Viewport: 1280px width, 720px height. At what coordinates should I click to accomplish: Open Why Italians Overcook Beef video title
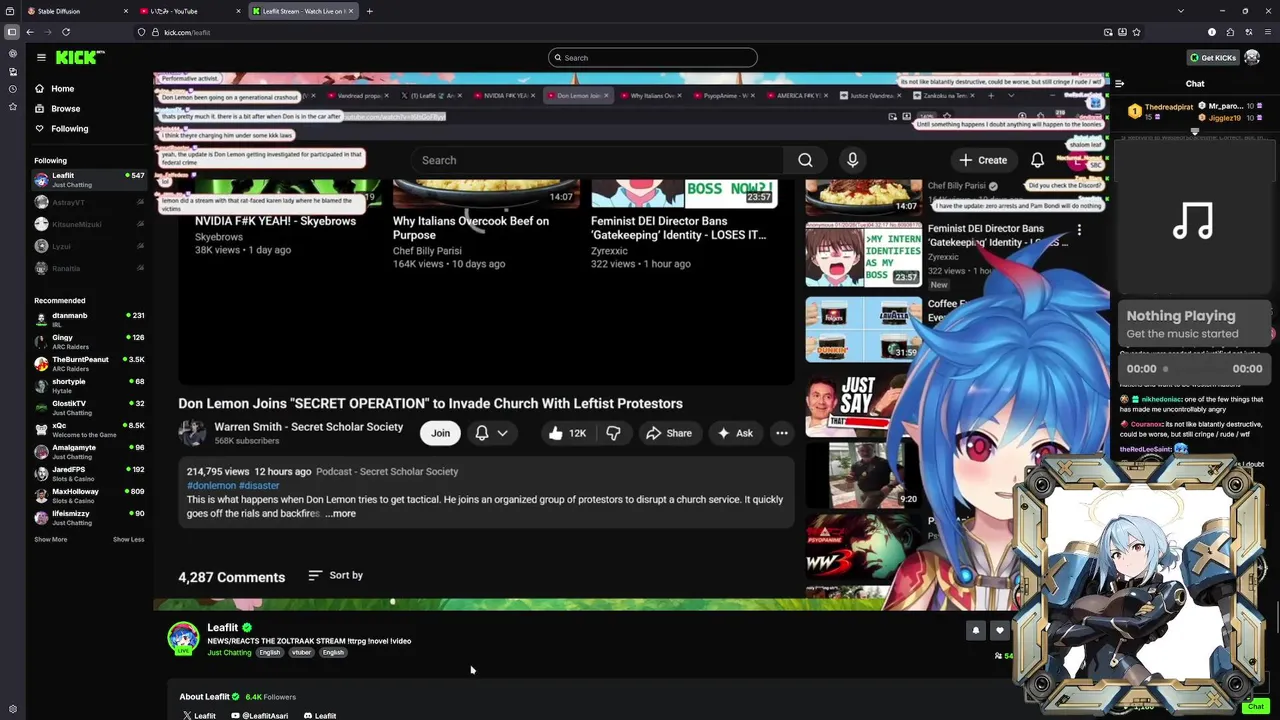pos(471,228)
